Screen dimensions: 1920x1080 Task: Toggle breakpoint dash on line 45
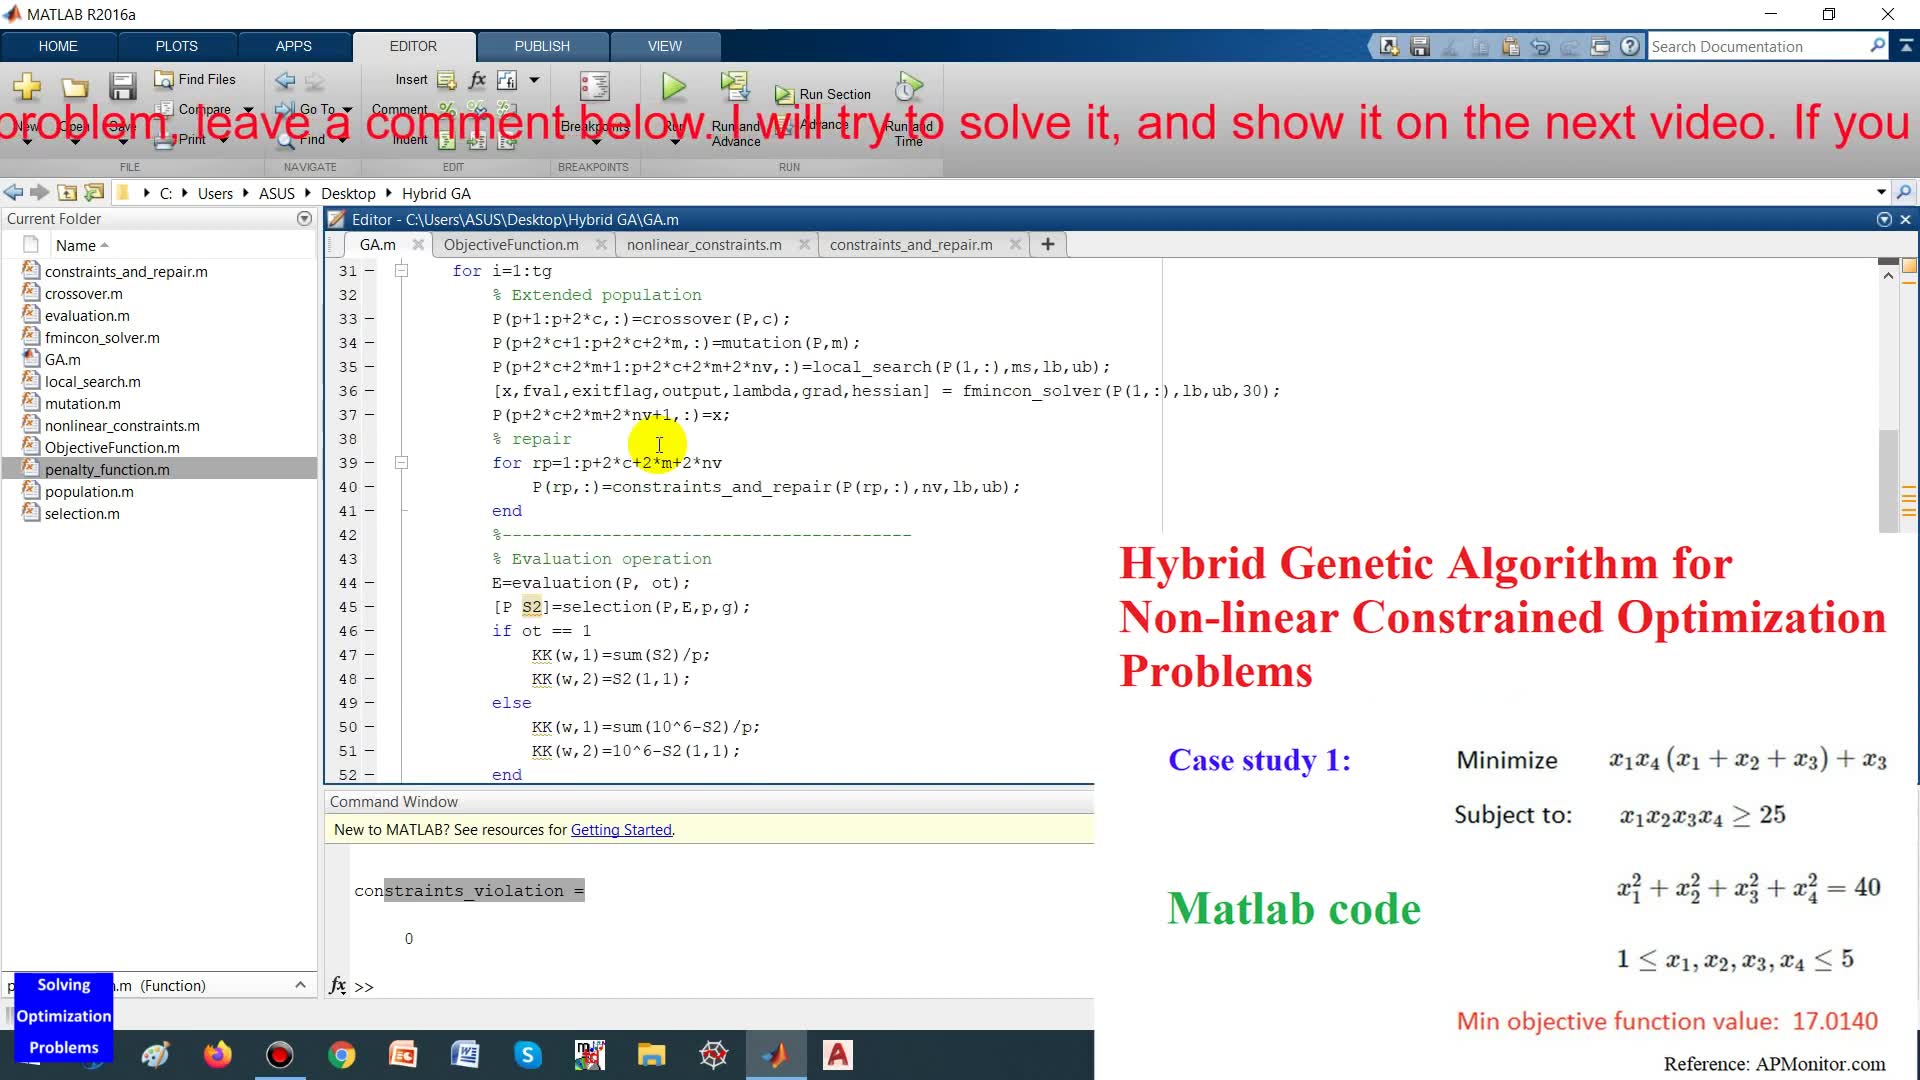(369, 607)
